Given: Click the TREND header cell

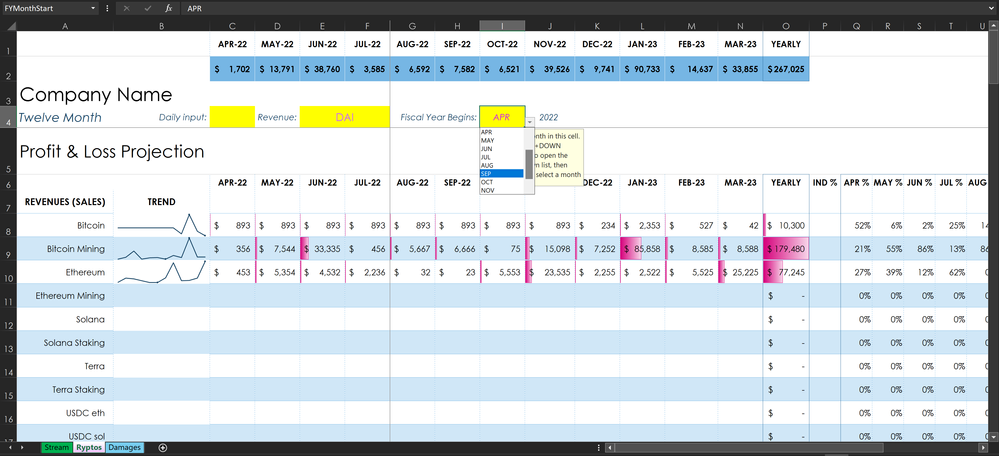Looking at the screenshot, I should click(162, 202).
